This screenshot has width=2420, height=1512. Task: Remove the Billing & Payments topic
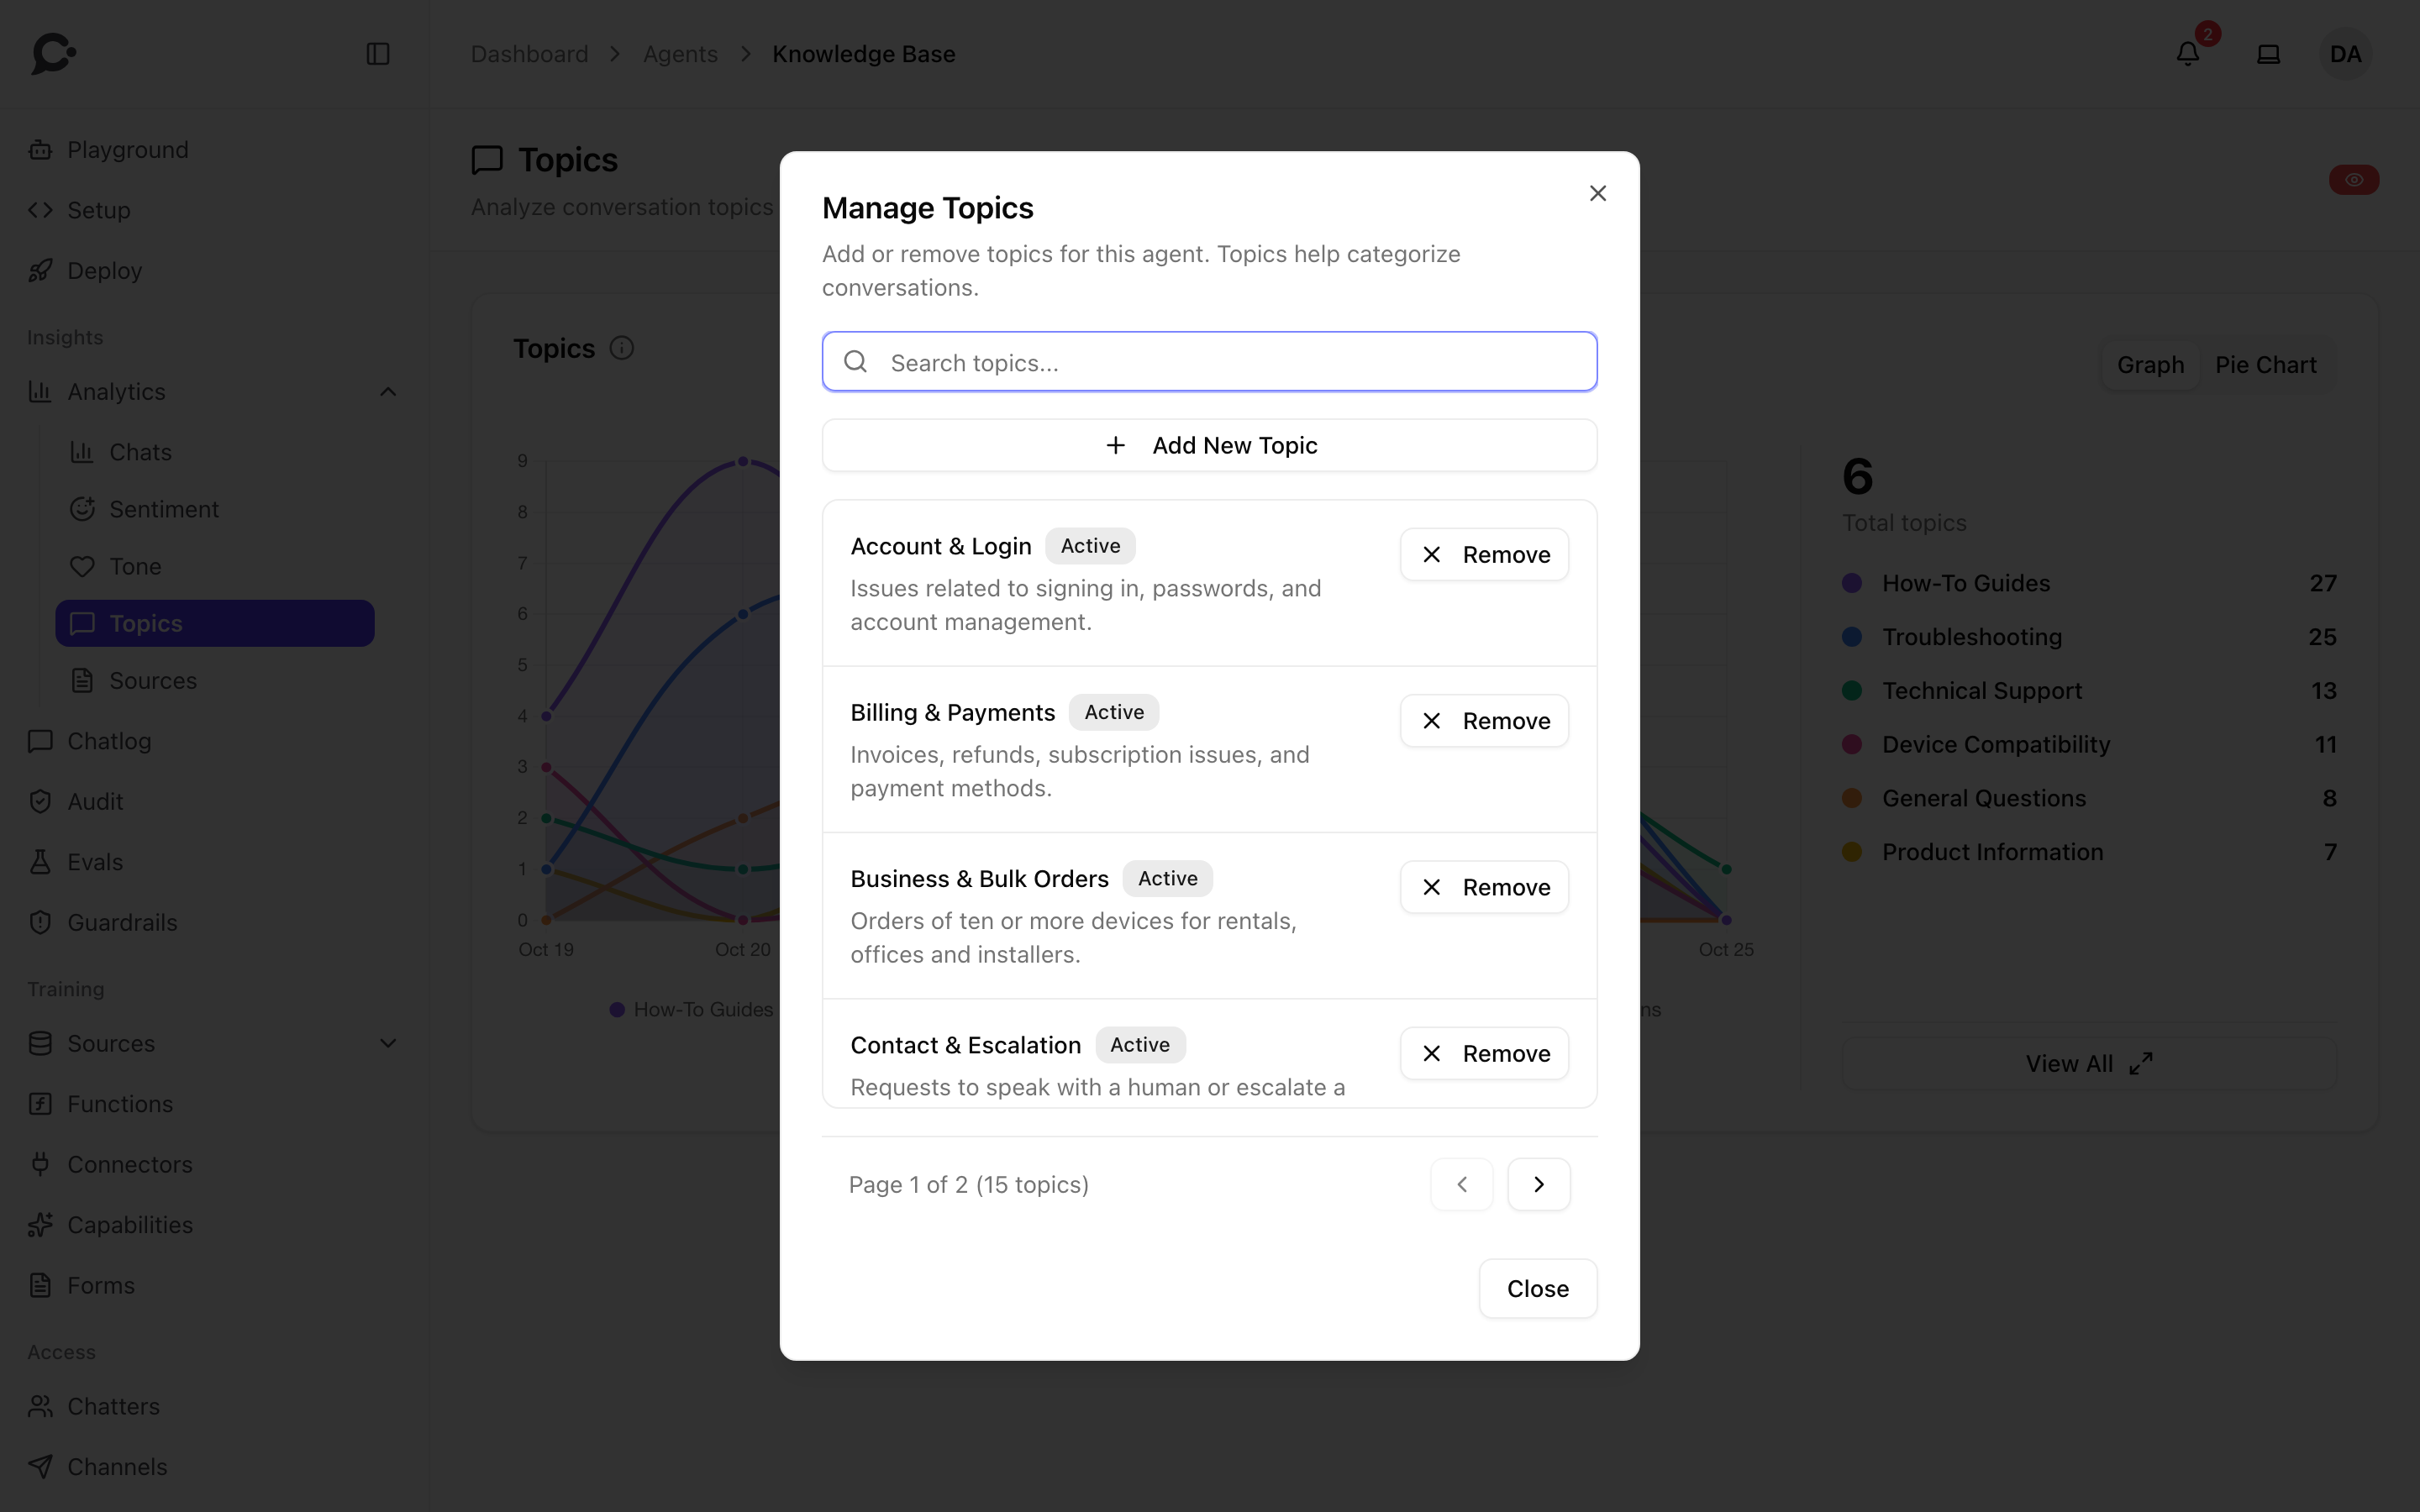pyautogui.click(x=1484, y=721)
